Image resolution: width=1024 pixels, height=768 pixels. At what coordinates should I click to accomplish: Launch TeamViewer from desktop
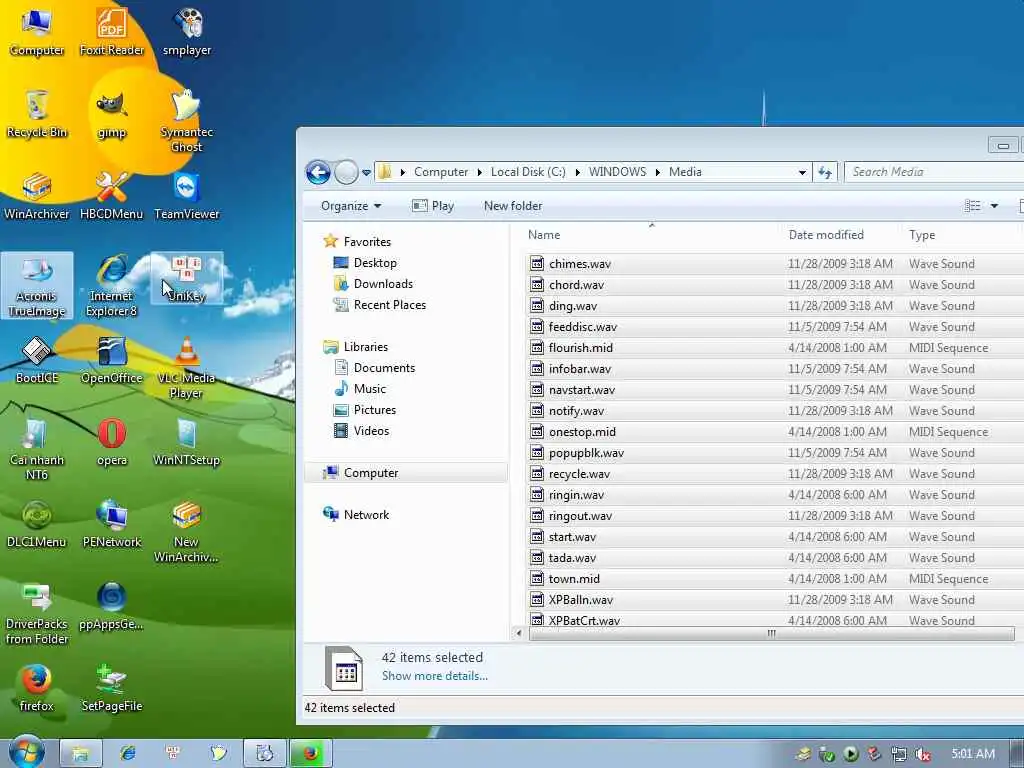pyautogui.click(x=187, y=195)
